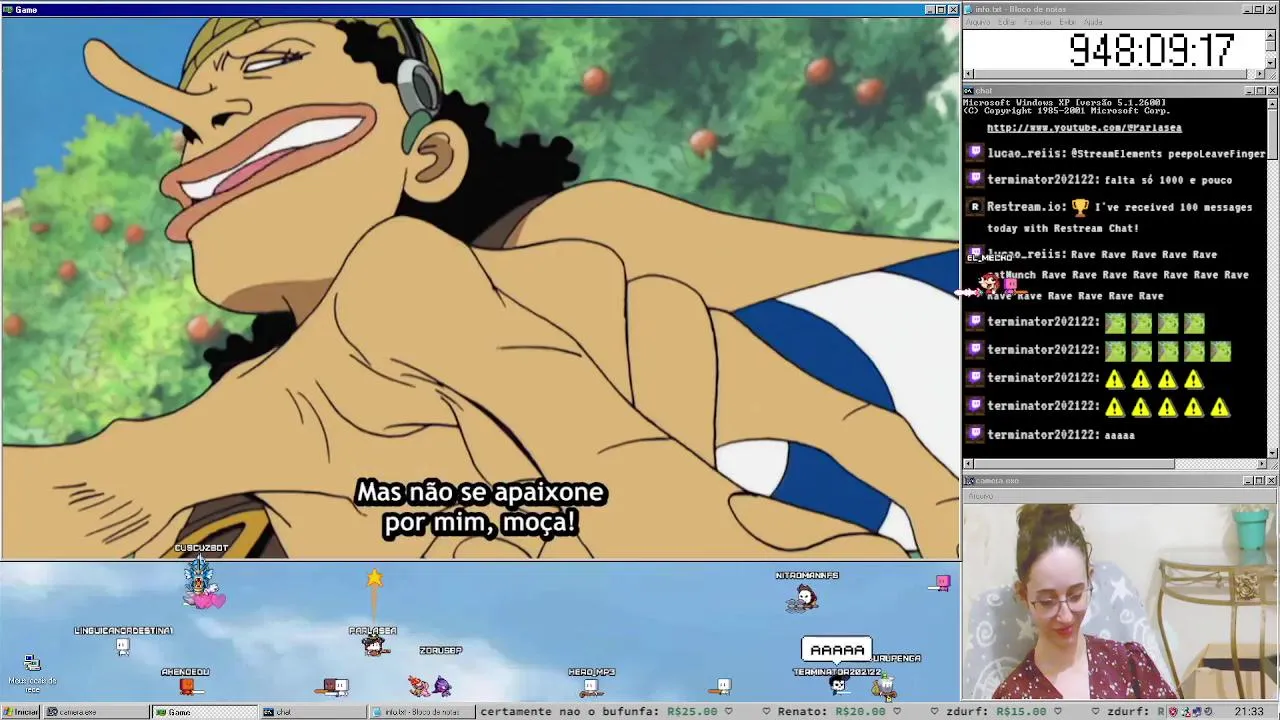
Task: Click Notepad vertical scroll up arrow
Action: 1271,34
